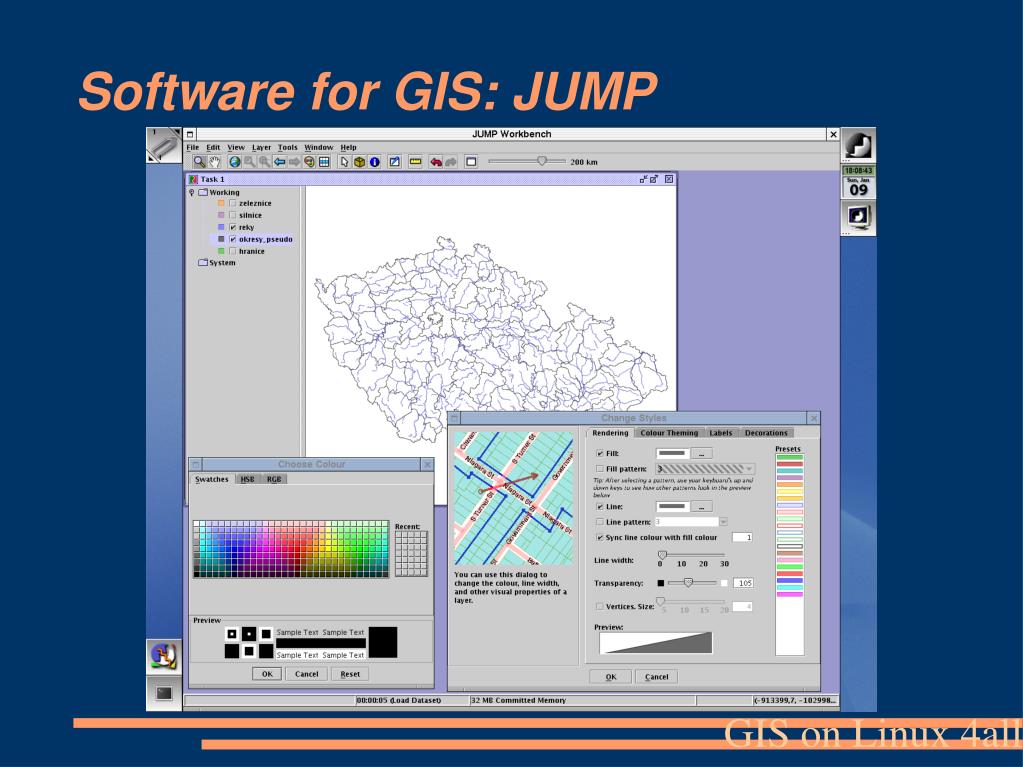This screenshot has height=767, width=1023.
Task: Click the paperclip dock icon at top left
Action: click(x=163, y=145)
